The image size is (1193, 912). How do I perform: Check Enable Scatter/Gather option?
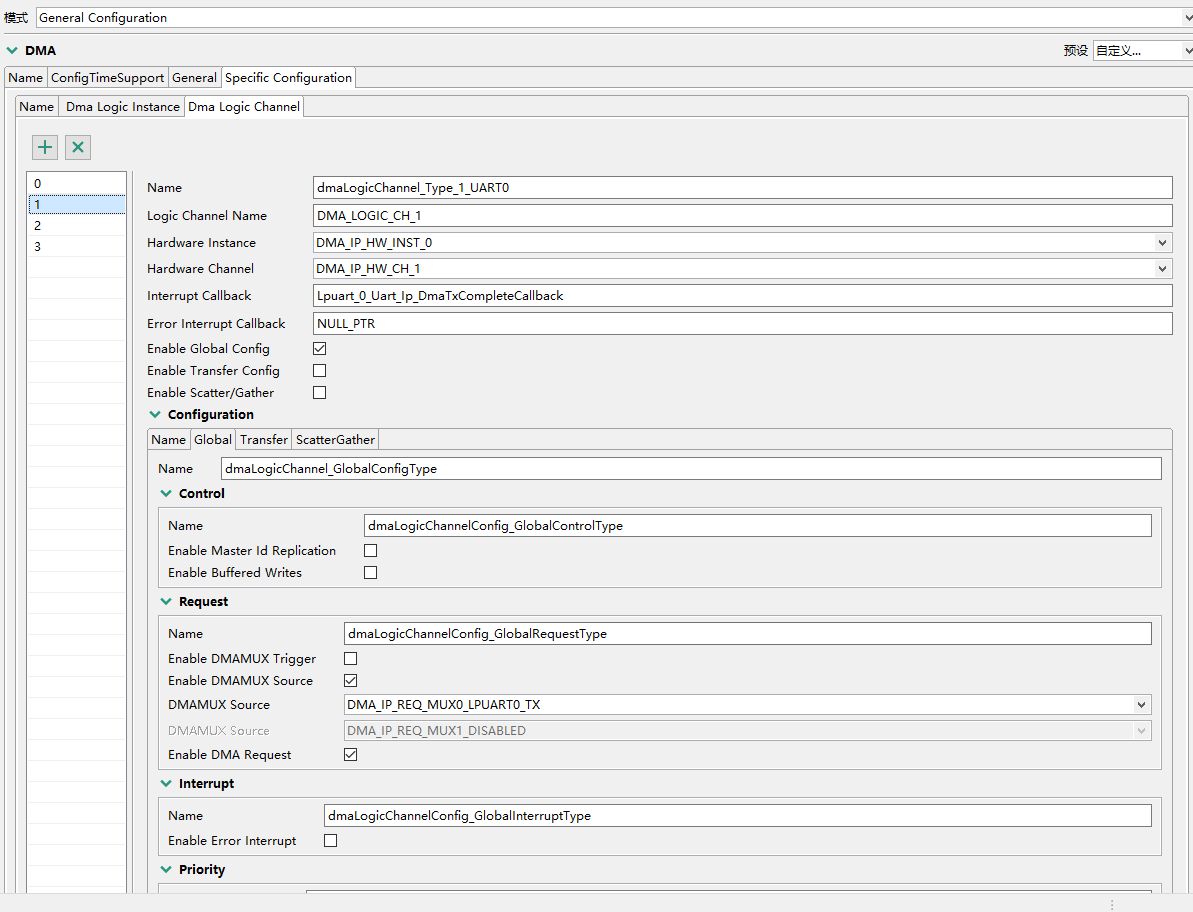pos(320,393)
